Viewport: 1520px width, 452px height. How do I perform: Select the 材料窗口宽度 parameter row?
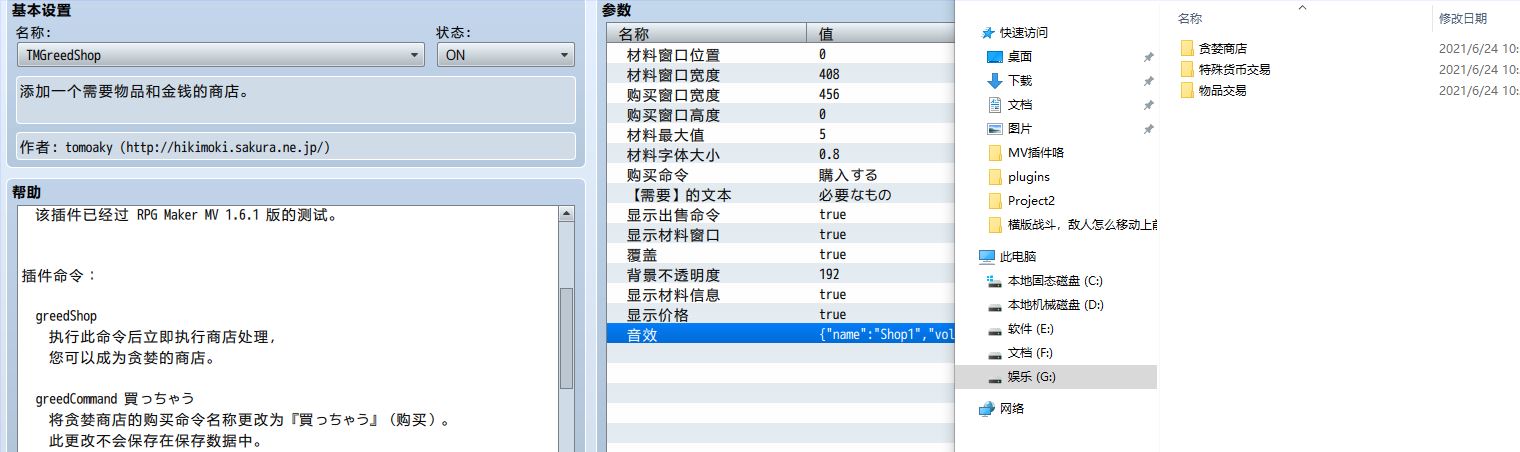click(x=781, y=75)
